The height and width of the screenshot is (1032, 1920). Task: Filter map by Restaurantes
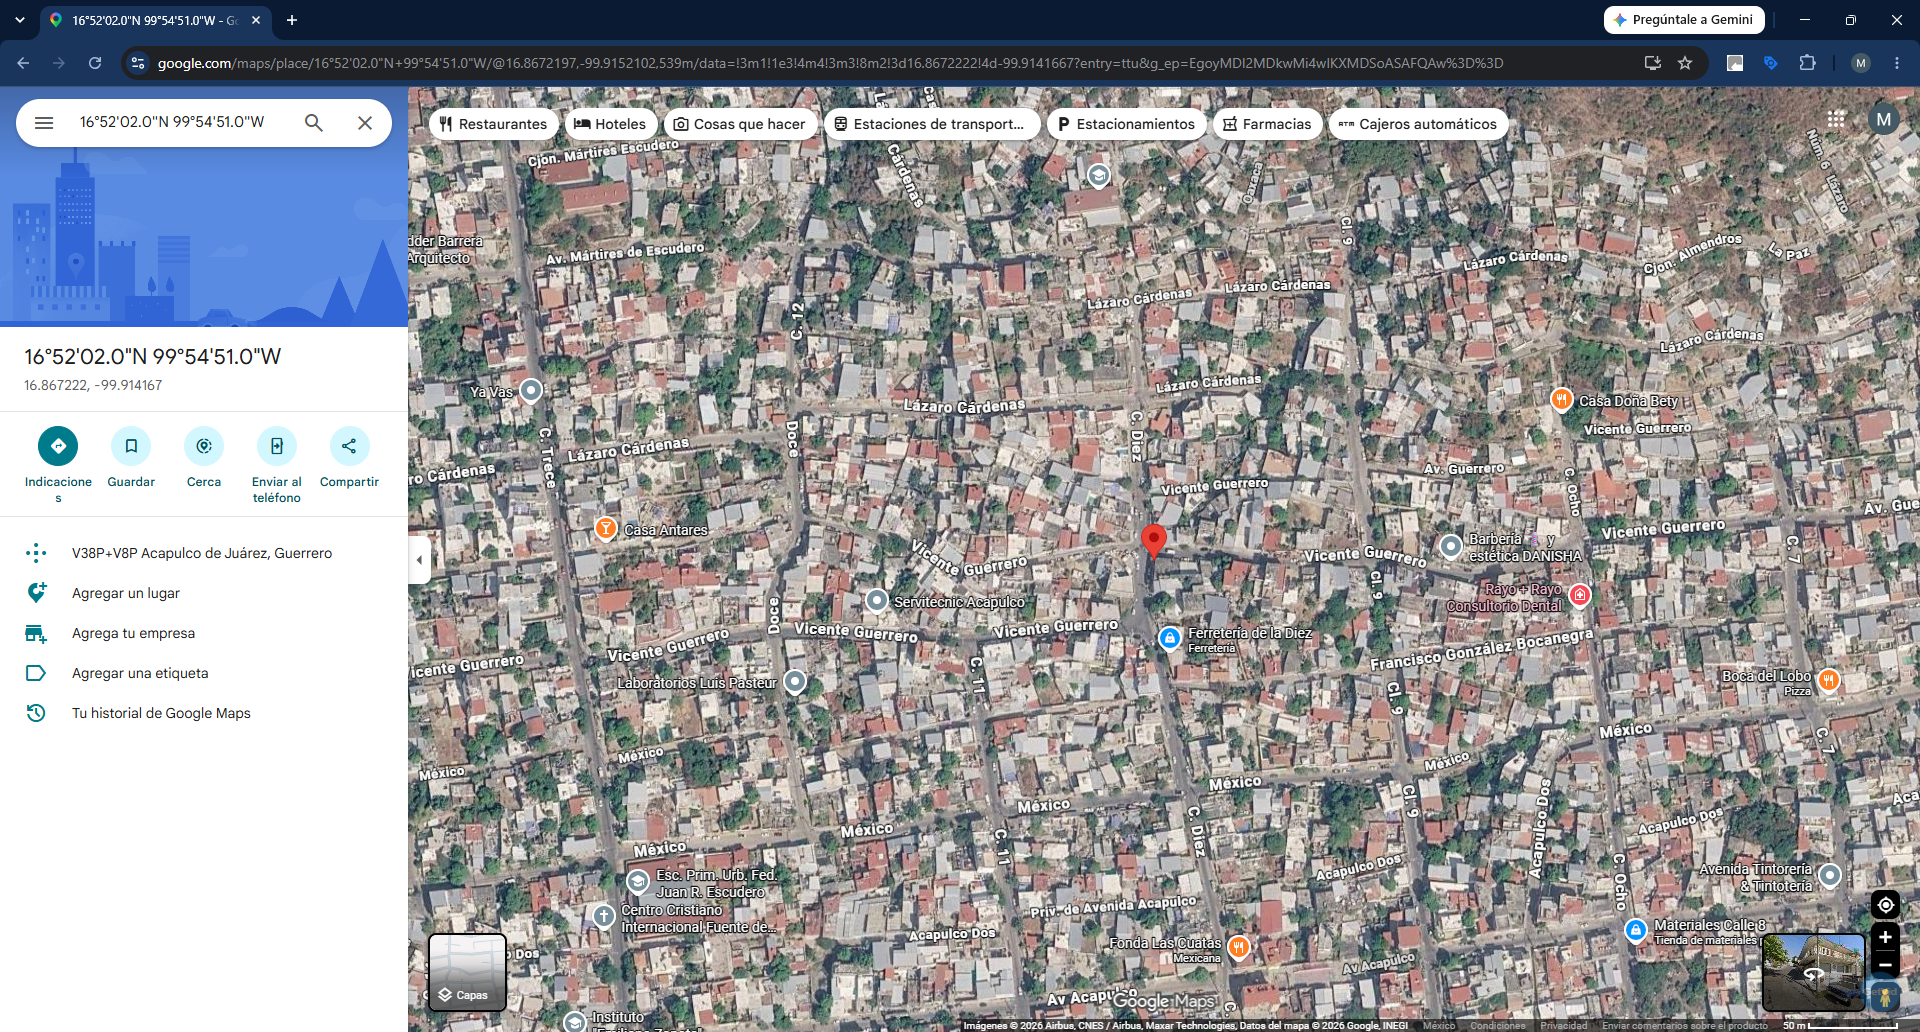point(493,124)
